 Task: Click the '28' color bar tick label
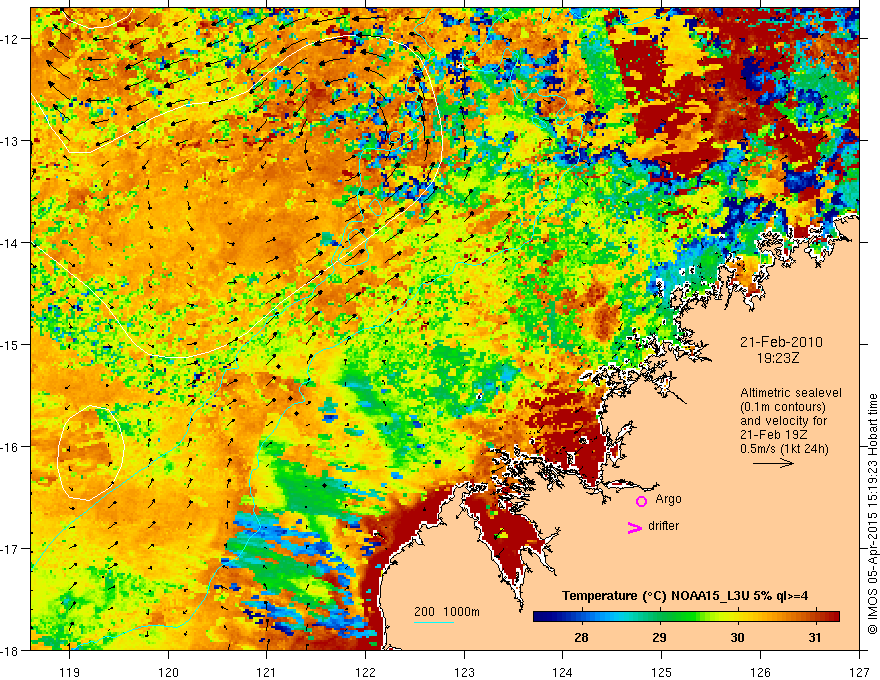click(581, 638)
